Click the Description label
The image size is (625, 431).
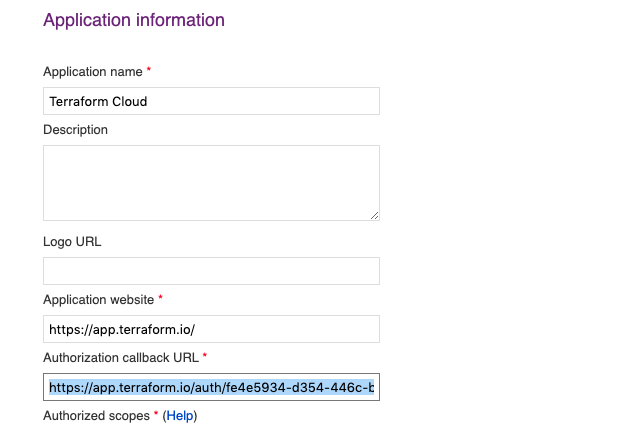click(75, 130)
